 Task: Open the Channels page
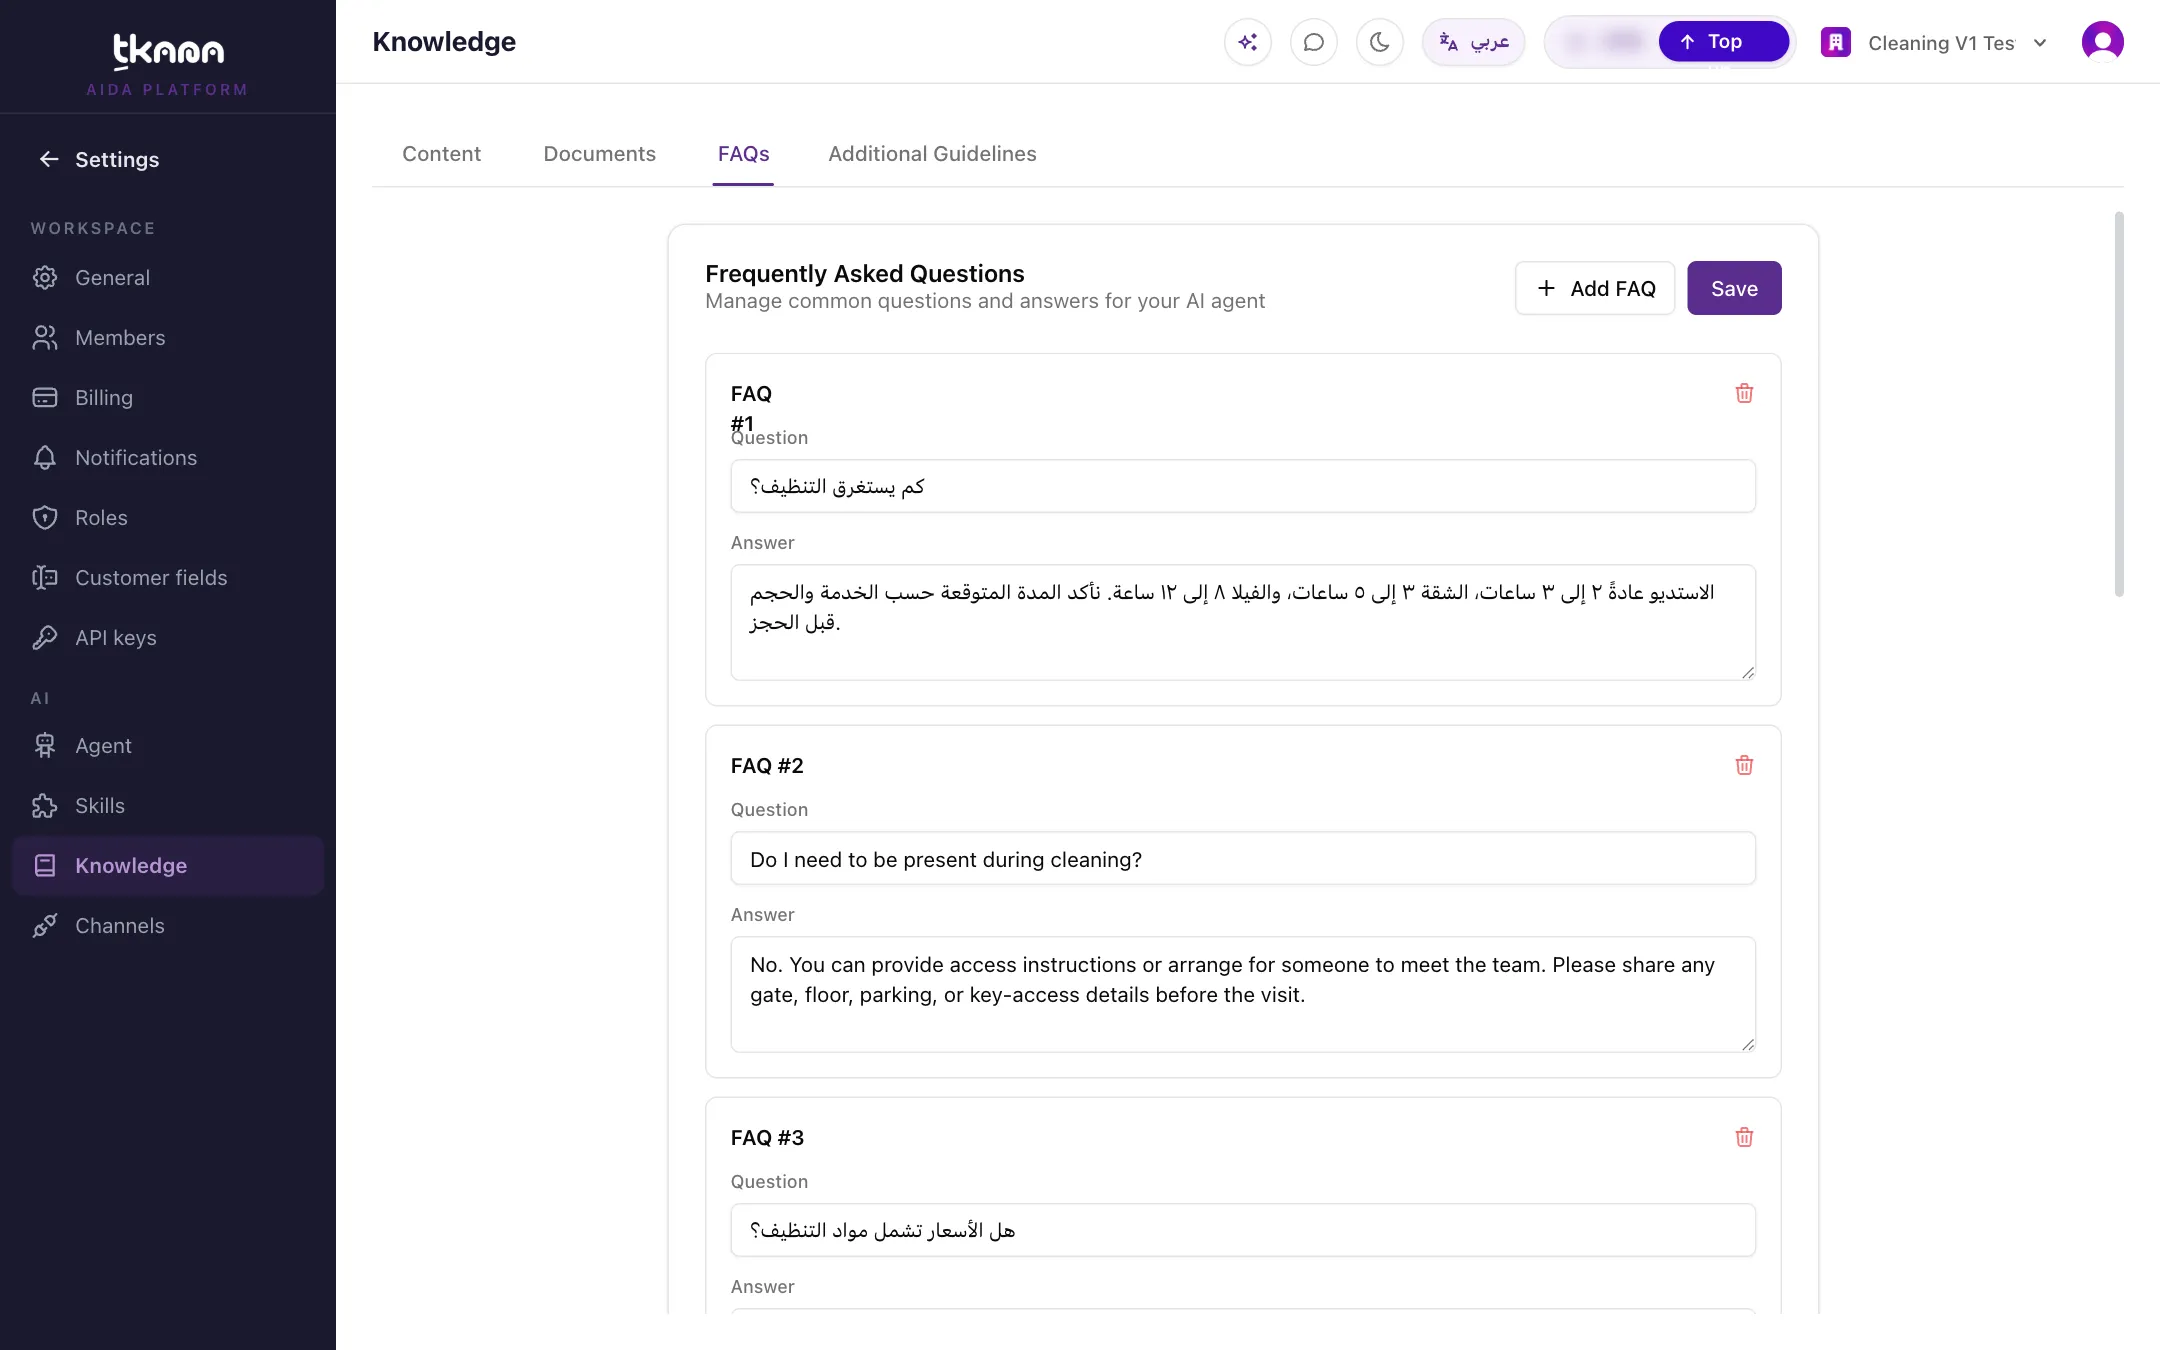click(168, 926)
